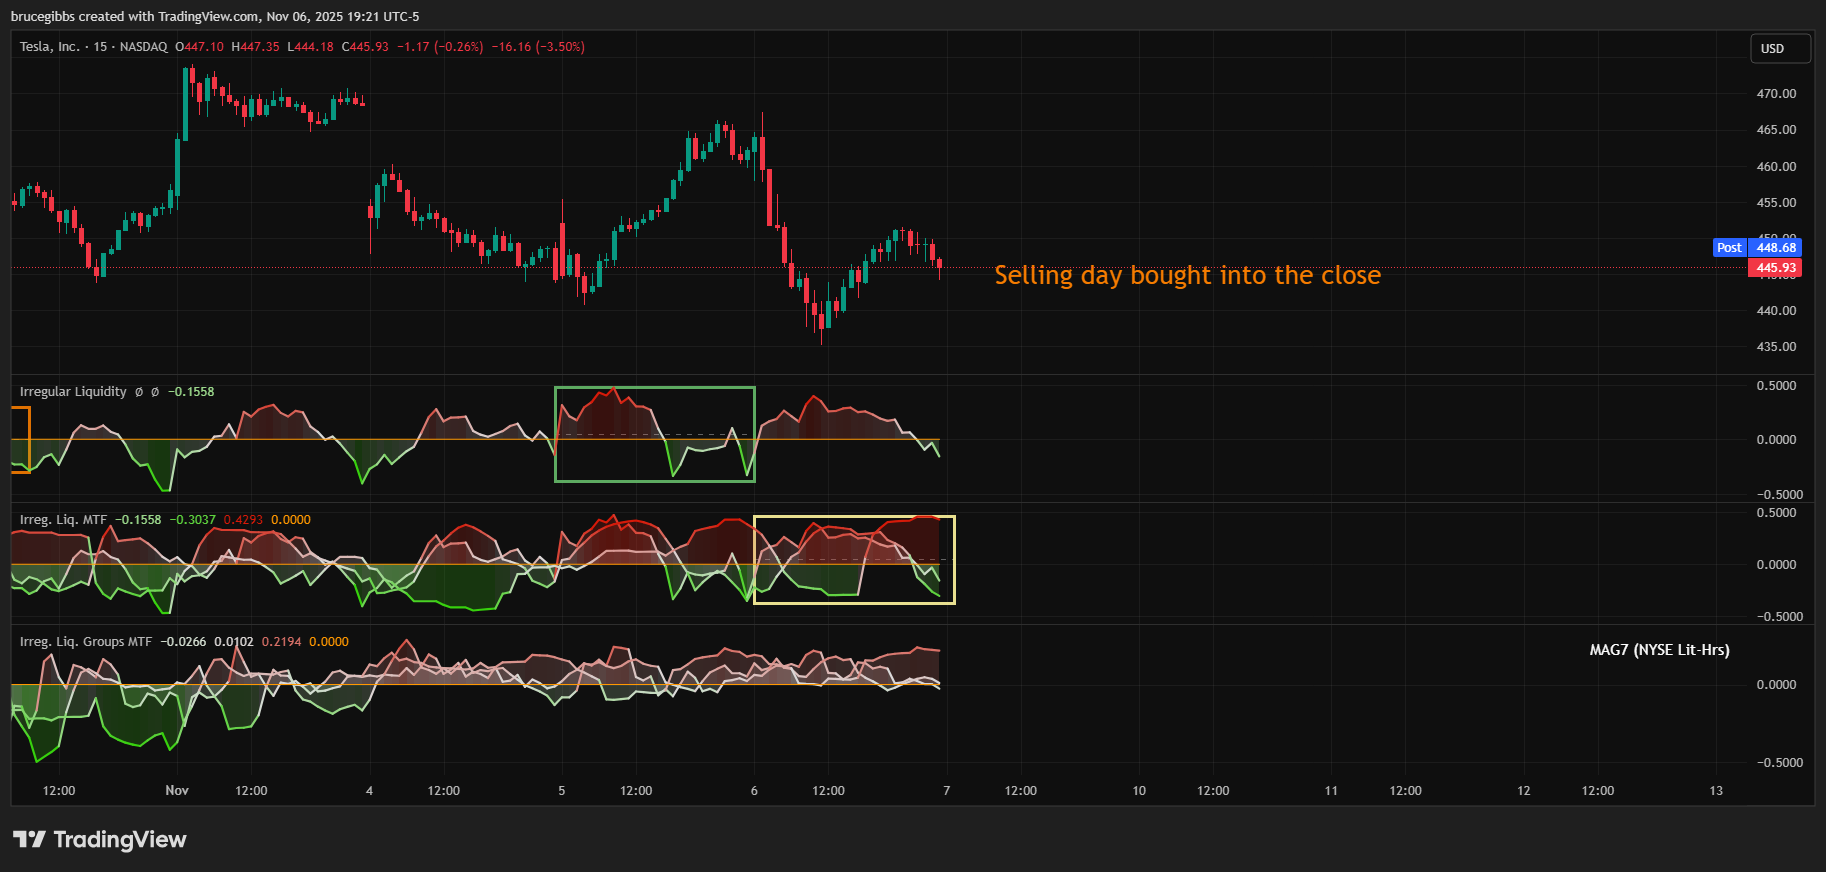Click the date 7 time axis marker
The height and width of the screenshot is (872, 1826).
coord(946,791)
